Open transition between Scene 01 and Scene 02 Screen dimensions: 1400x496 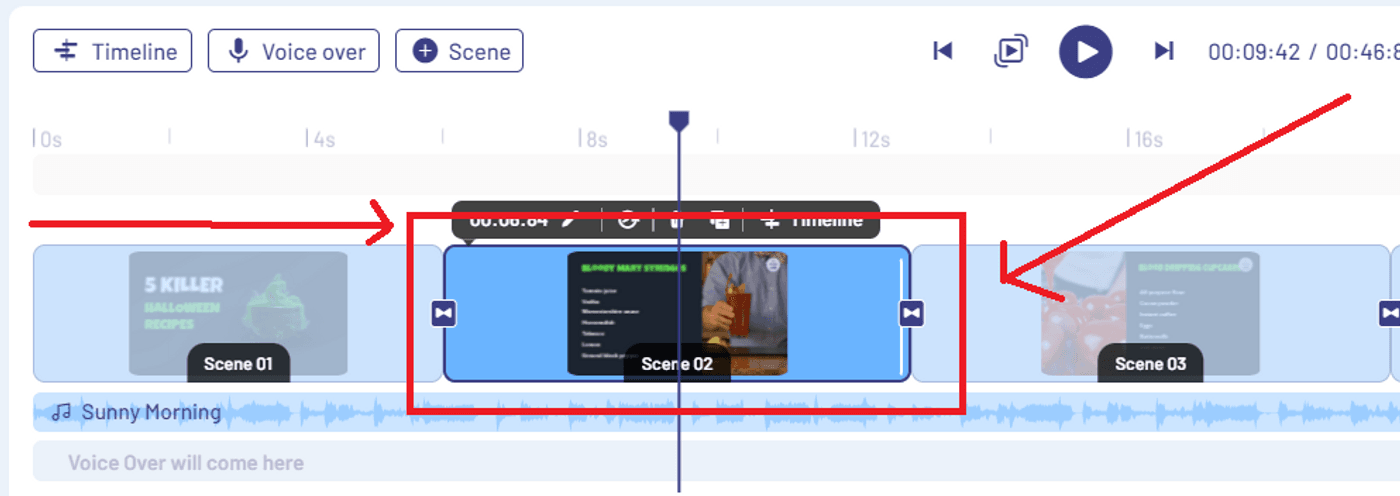[x=444, y=314]
